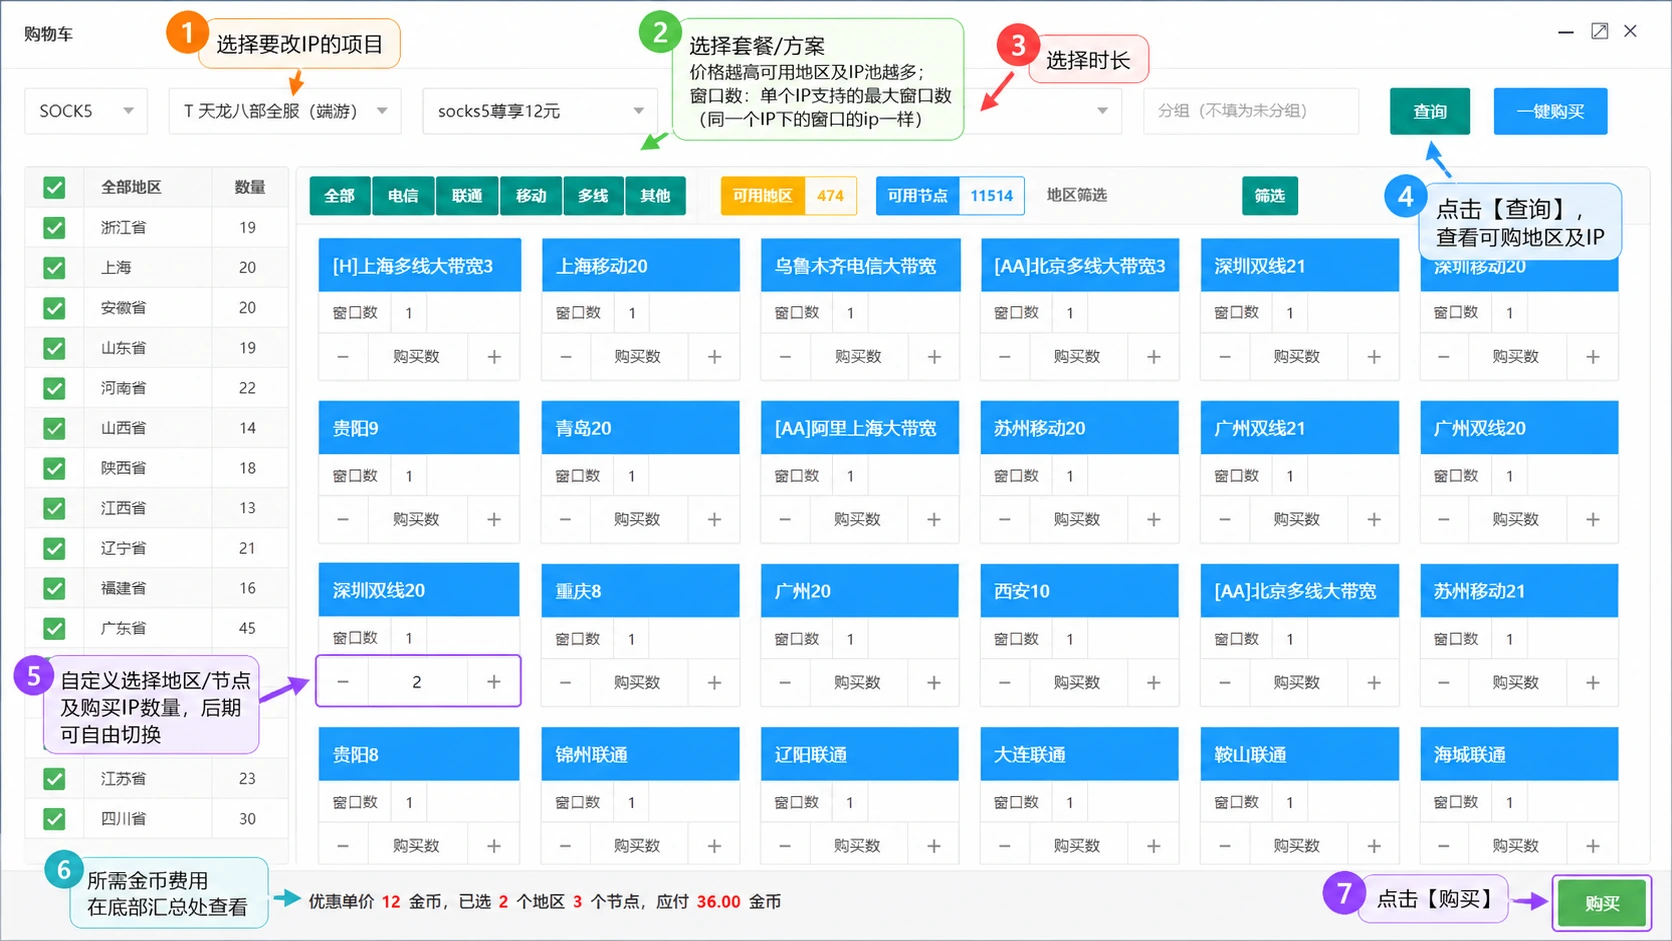The width and height of the screenshot is (1672, 941).
Task: Click minus on 西安10 card
Action: coord(1005,683)
